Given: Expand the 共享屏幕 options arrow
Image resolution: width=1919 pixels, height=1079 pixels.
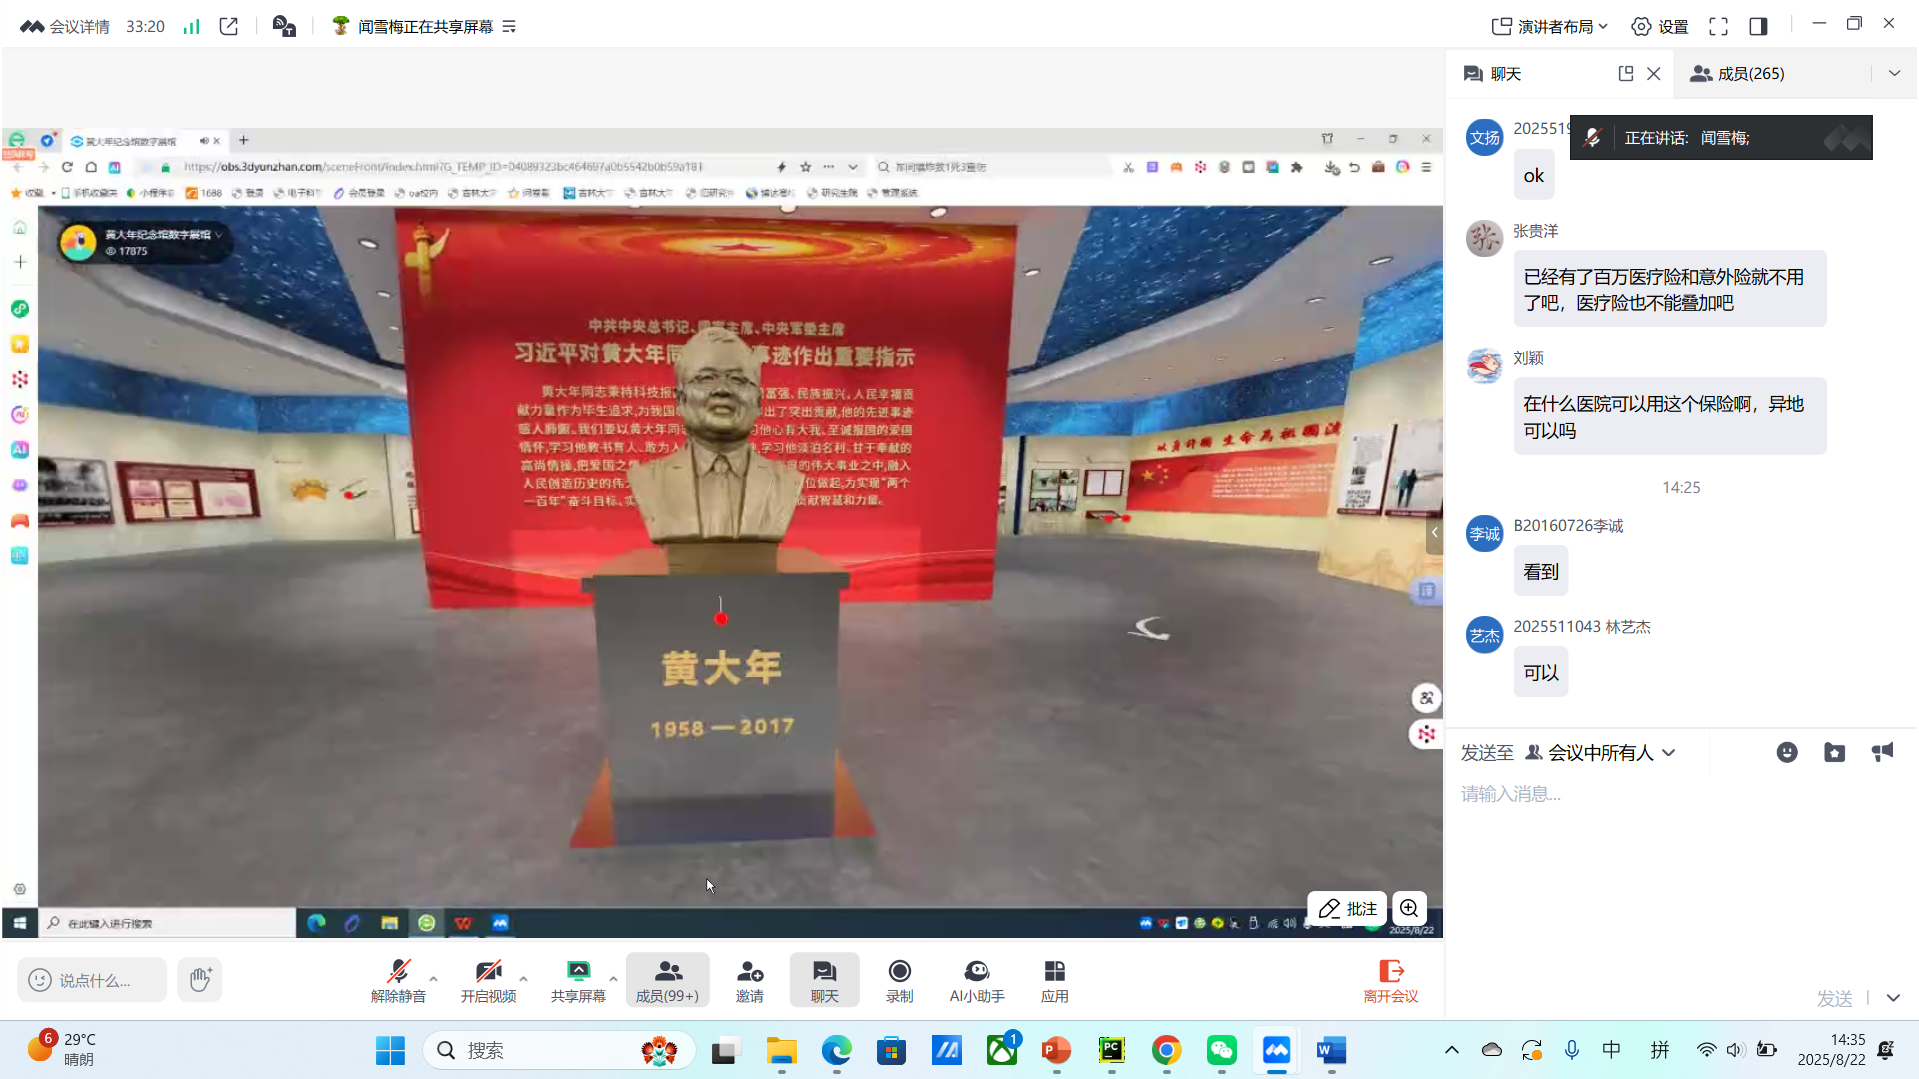Looking at the screenshot, I should (613, 979).
